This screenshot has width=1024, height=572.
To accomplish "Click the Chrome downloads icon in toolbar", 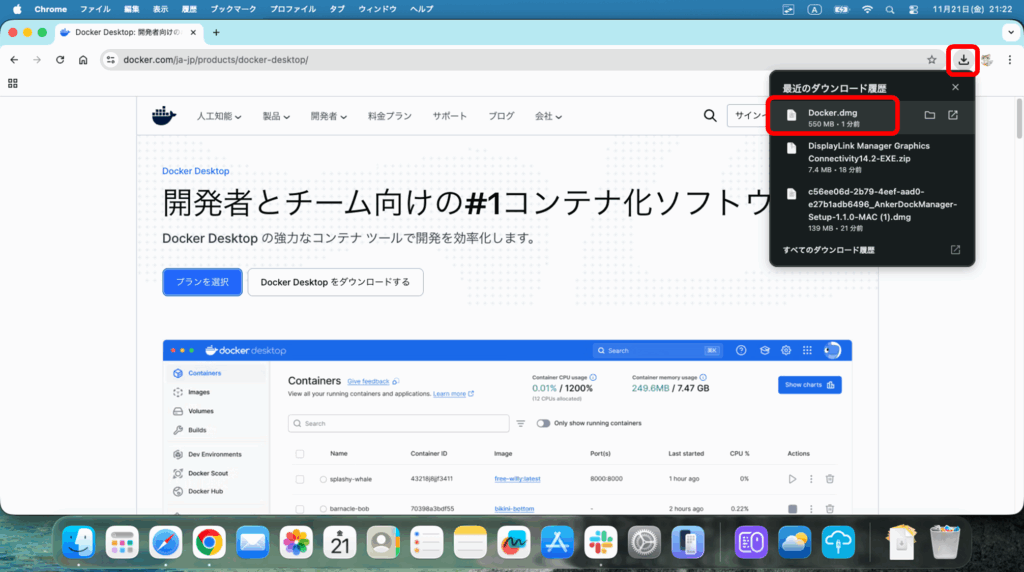I will (963, 60).
